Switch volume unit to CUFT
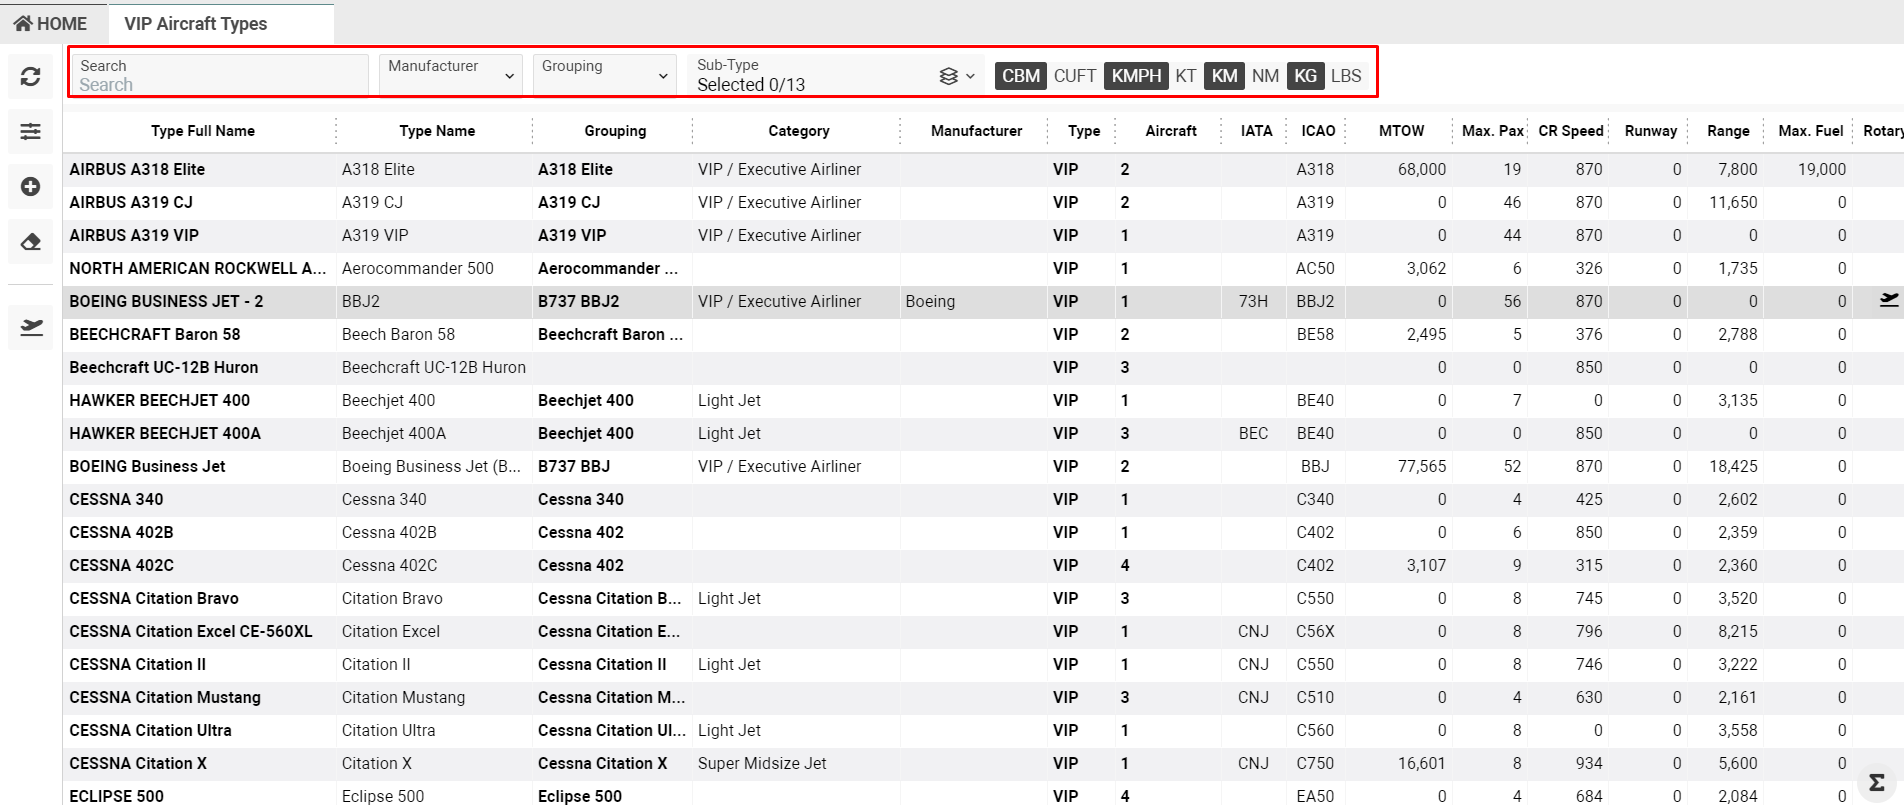This screenshot has width=1904, height=805. click(x=1074, y=76)
